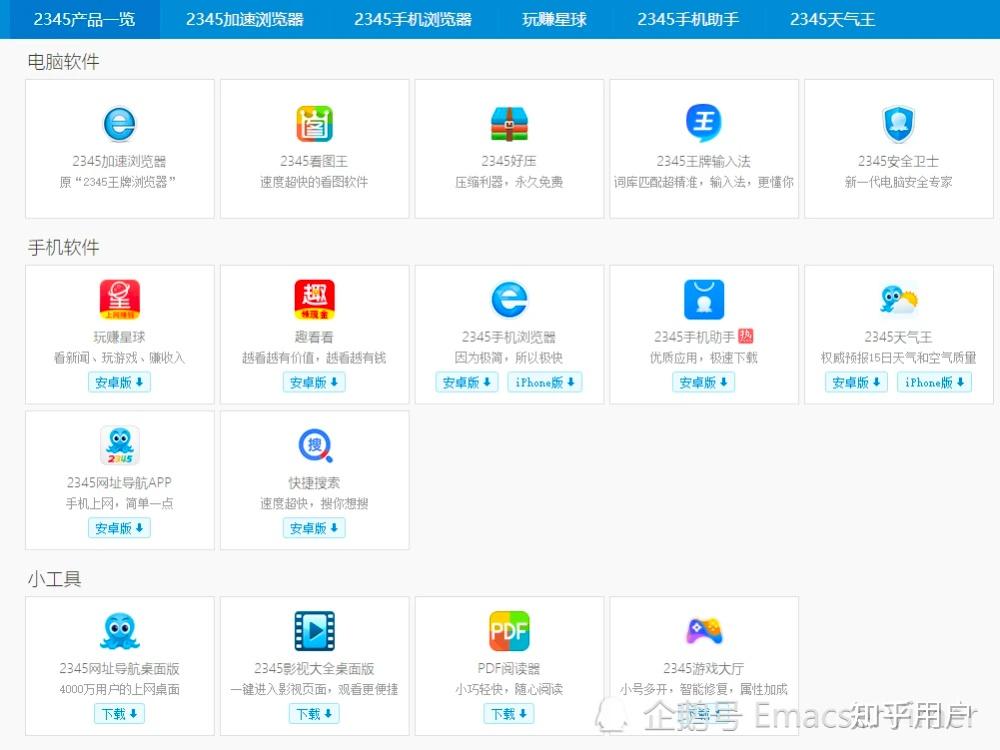Click the 小工具 section heading
Viewport: 1000px width, 750px height.
click(54, 579)
